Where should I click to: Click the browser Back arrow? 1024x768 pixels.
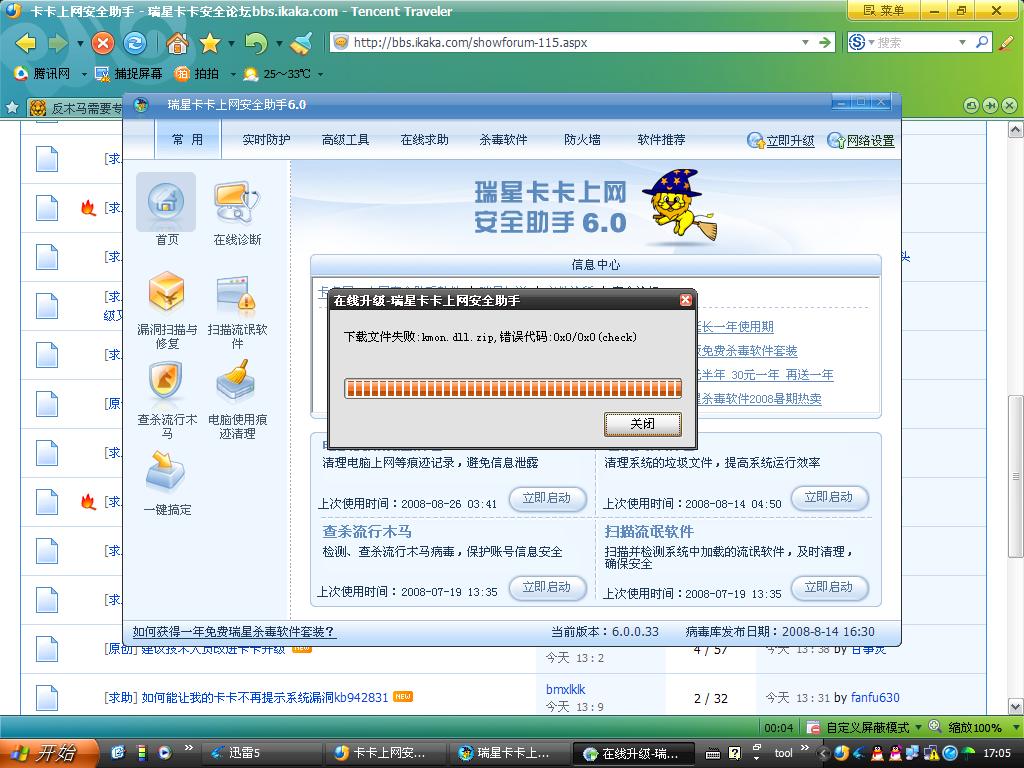25,44
